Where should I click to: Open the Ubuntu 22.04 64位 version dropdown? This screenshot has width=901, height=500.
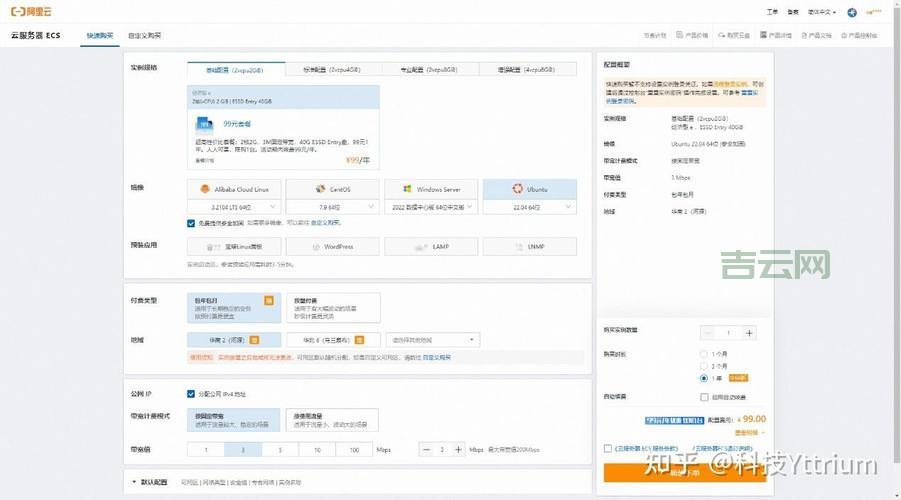pyautogui.click(x=530, y=207)
